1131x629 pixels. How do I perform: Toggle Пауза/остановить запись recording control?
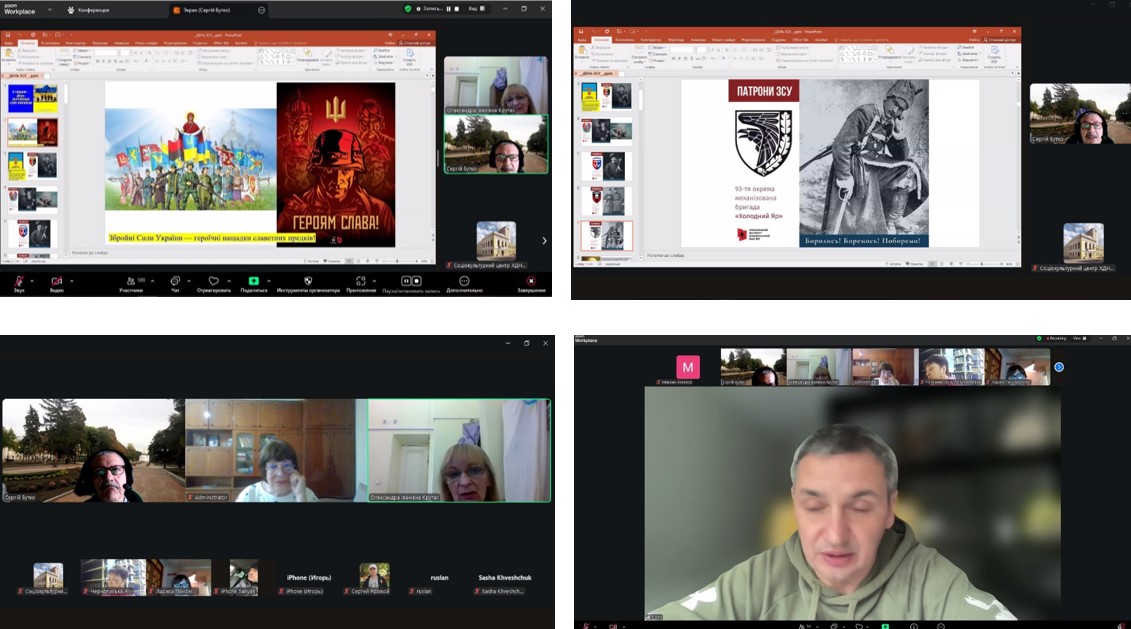(x=406, y=281)
